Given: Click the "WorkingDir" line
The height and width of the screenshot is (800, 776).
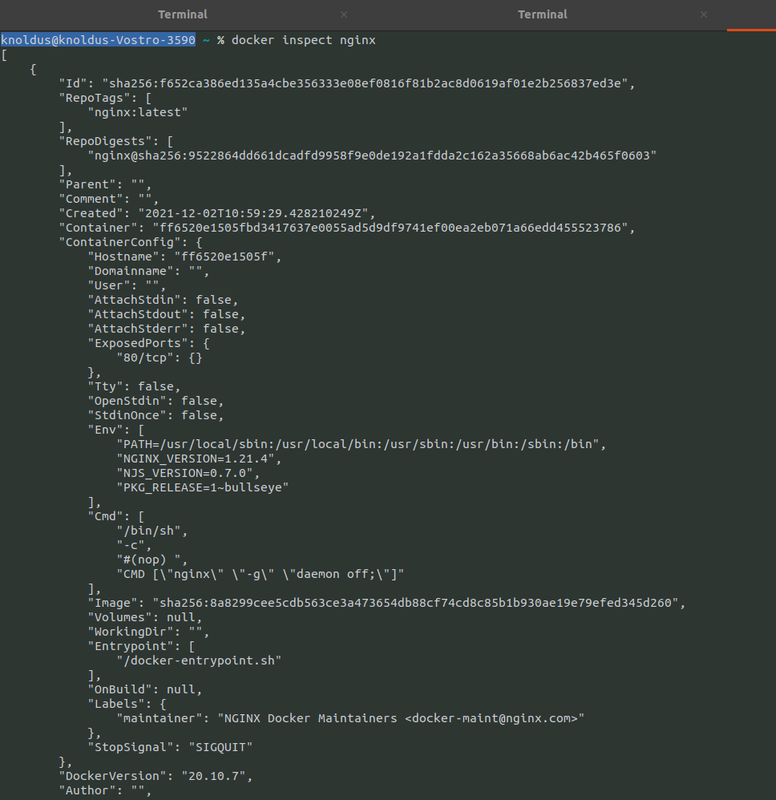Looking at the screenshot, I should (148, 632).
